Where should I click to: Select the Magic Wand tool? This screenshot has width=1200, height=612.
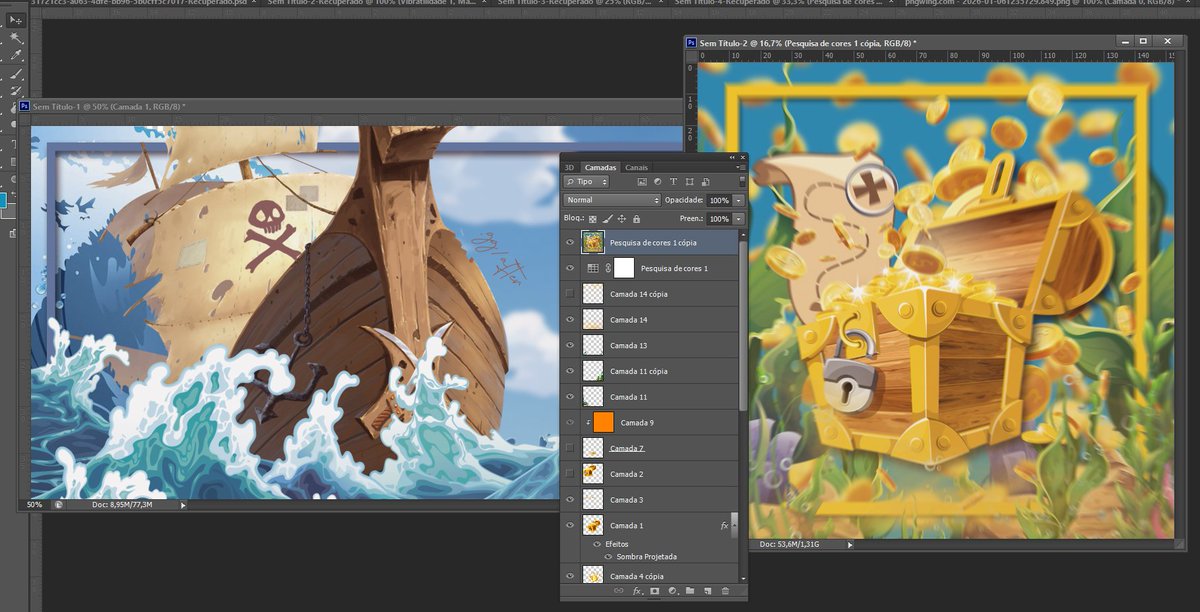point(15,38)
